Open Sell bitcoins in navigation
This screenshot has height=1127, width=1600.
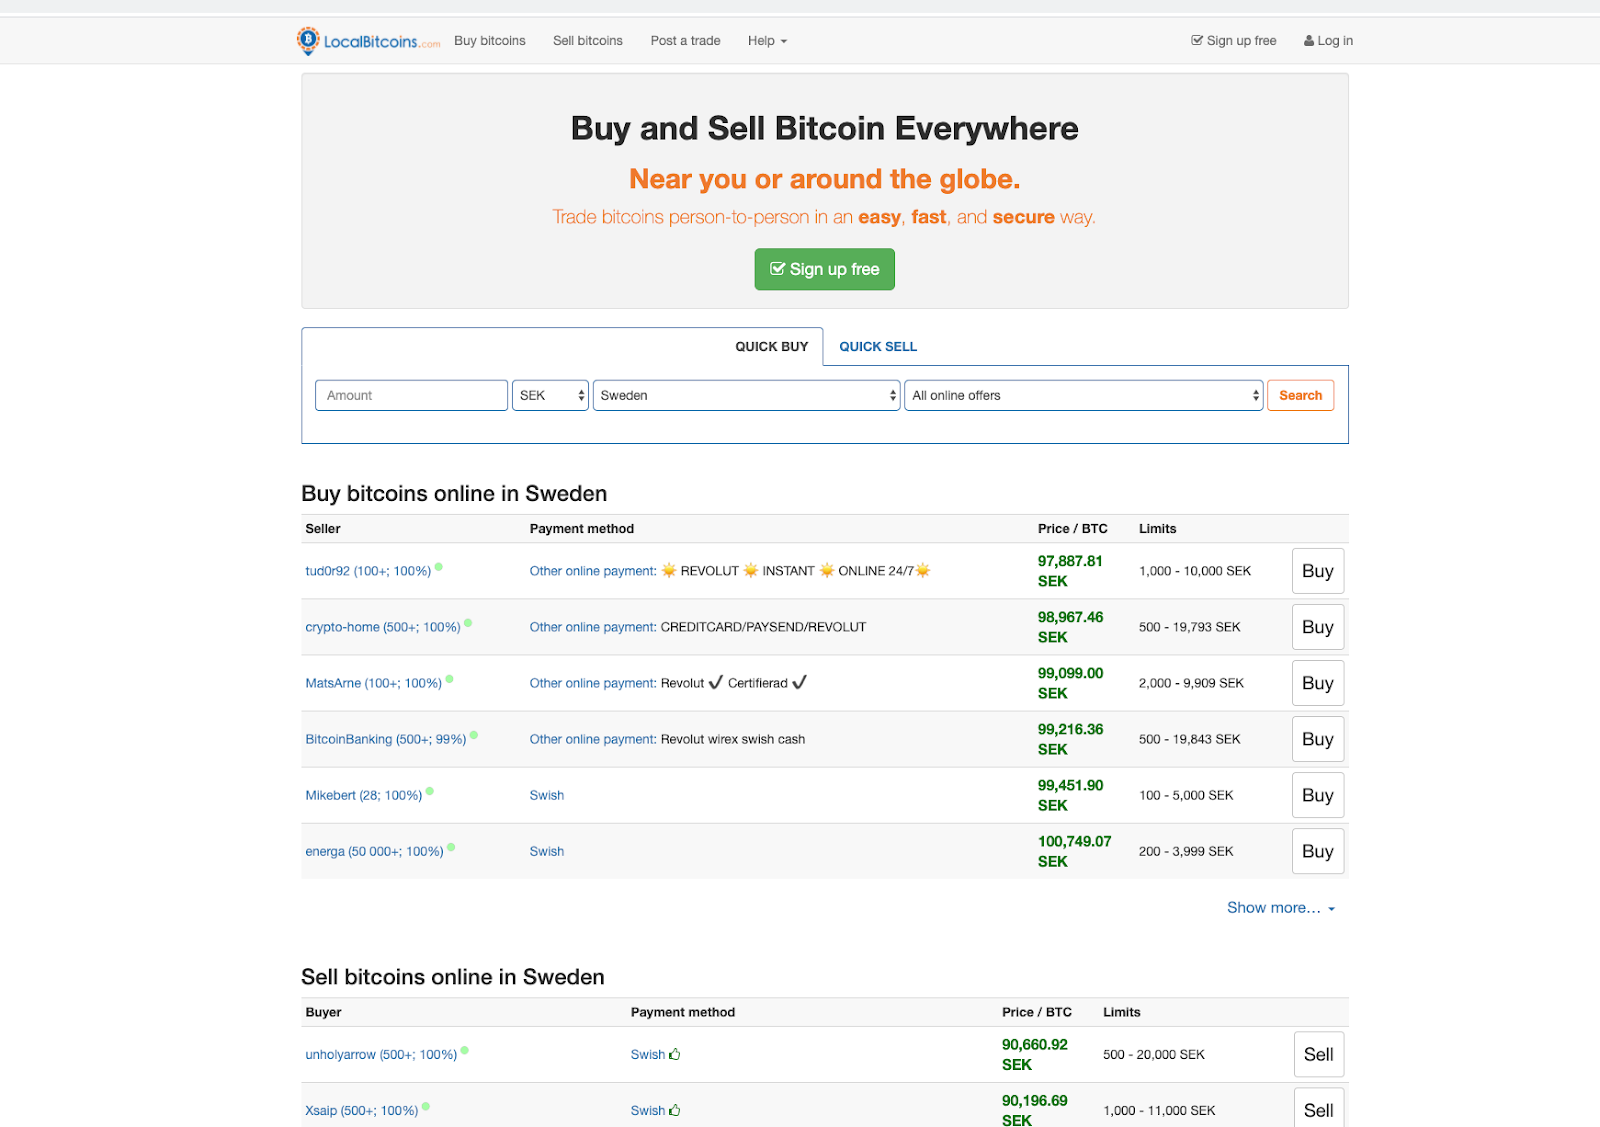pos(588,41)
